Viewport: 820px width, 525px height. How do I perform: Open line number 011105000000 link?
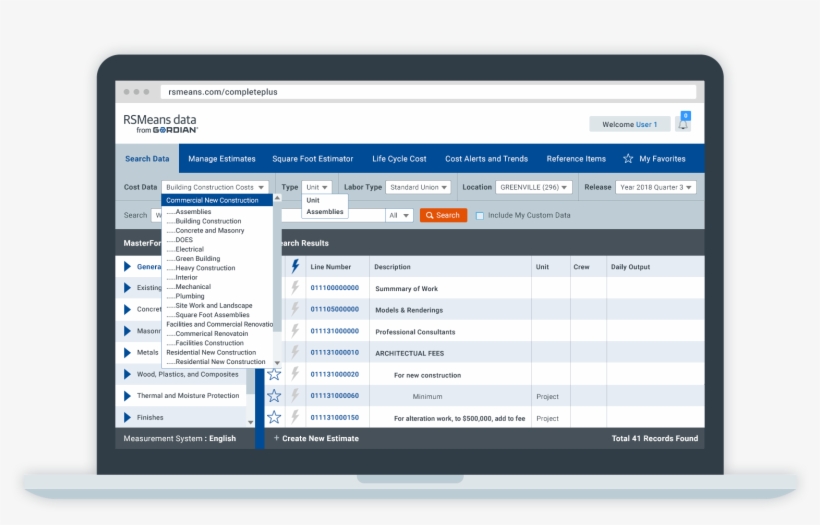(335, 309)
